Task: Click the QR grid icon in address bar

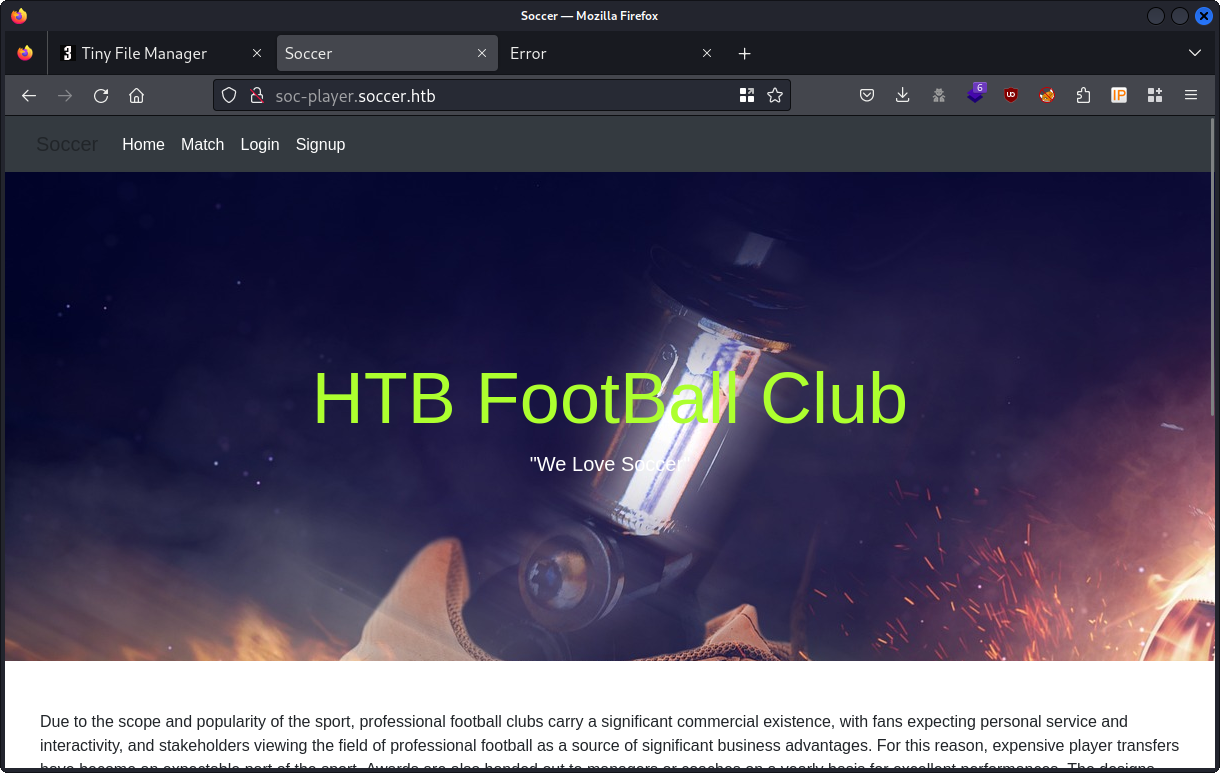Action: point(746,96)
